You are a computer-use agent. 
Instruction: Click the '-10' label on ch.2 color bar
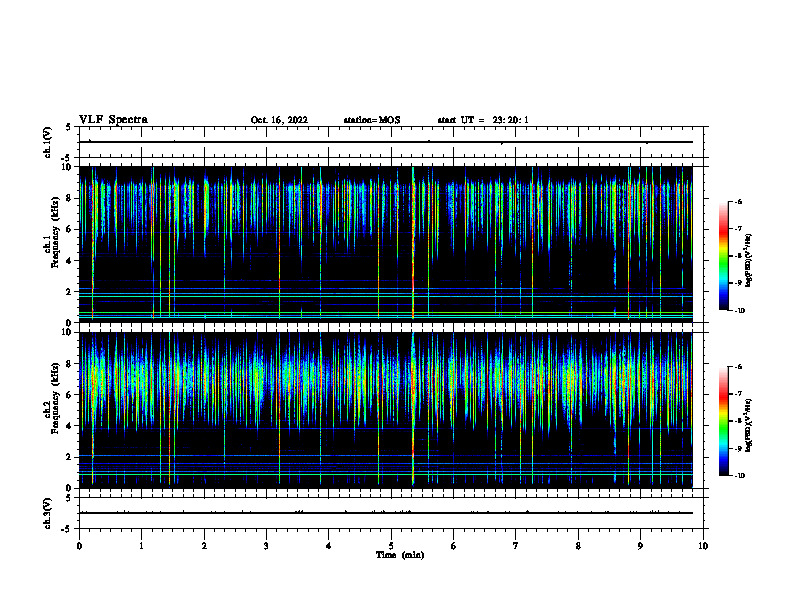click(x=739, y=476)
